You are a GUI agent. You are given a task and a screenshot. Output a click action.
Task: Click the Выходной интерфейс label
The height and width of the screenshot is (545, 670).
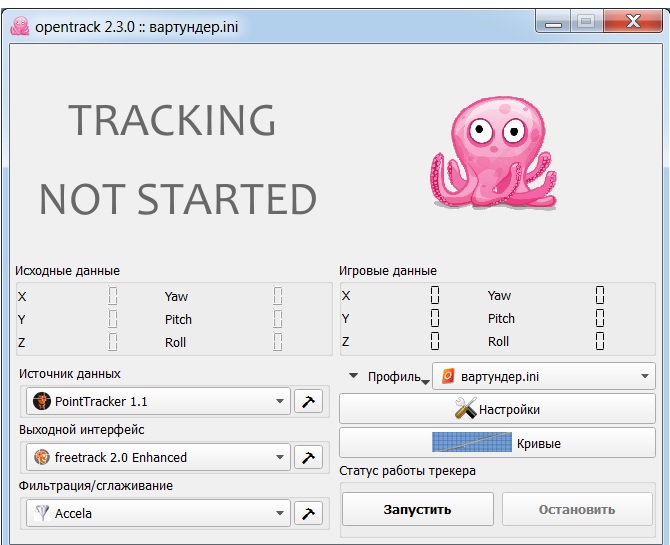coord(82,430)
